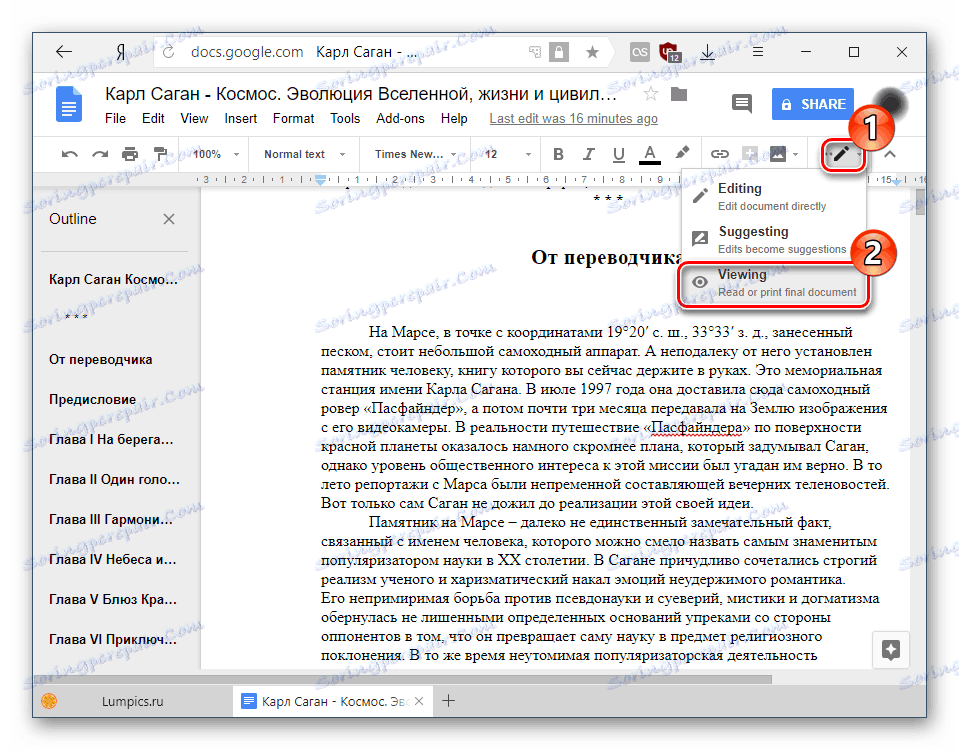
Task: Open the pencil editing mode button
Action: (x=843, y=154)
